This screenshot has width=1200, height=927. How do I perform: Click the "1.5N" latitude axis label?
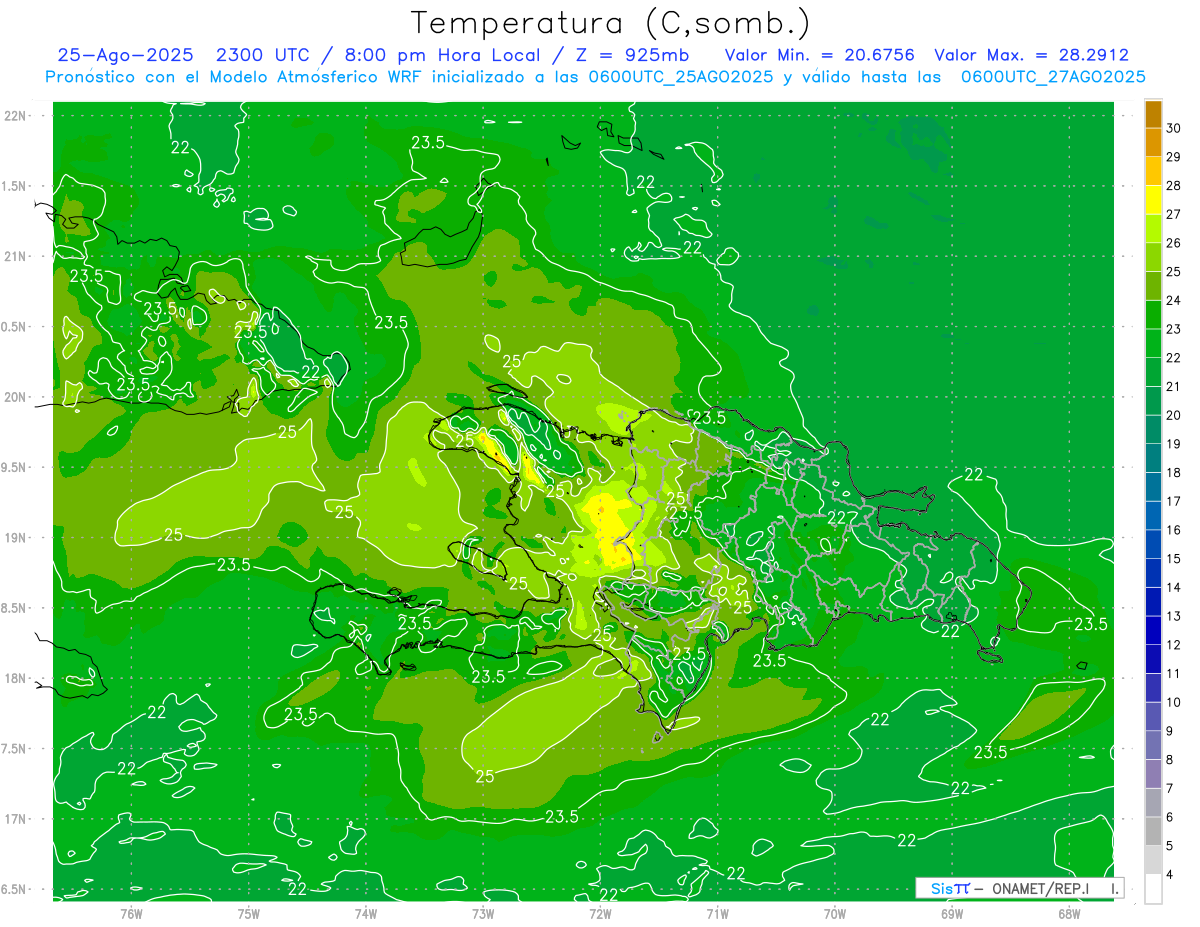point(15,186)
